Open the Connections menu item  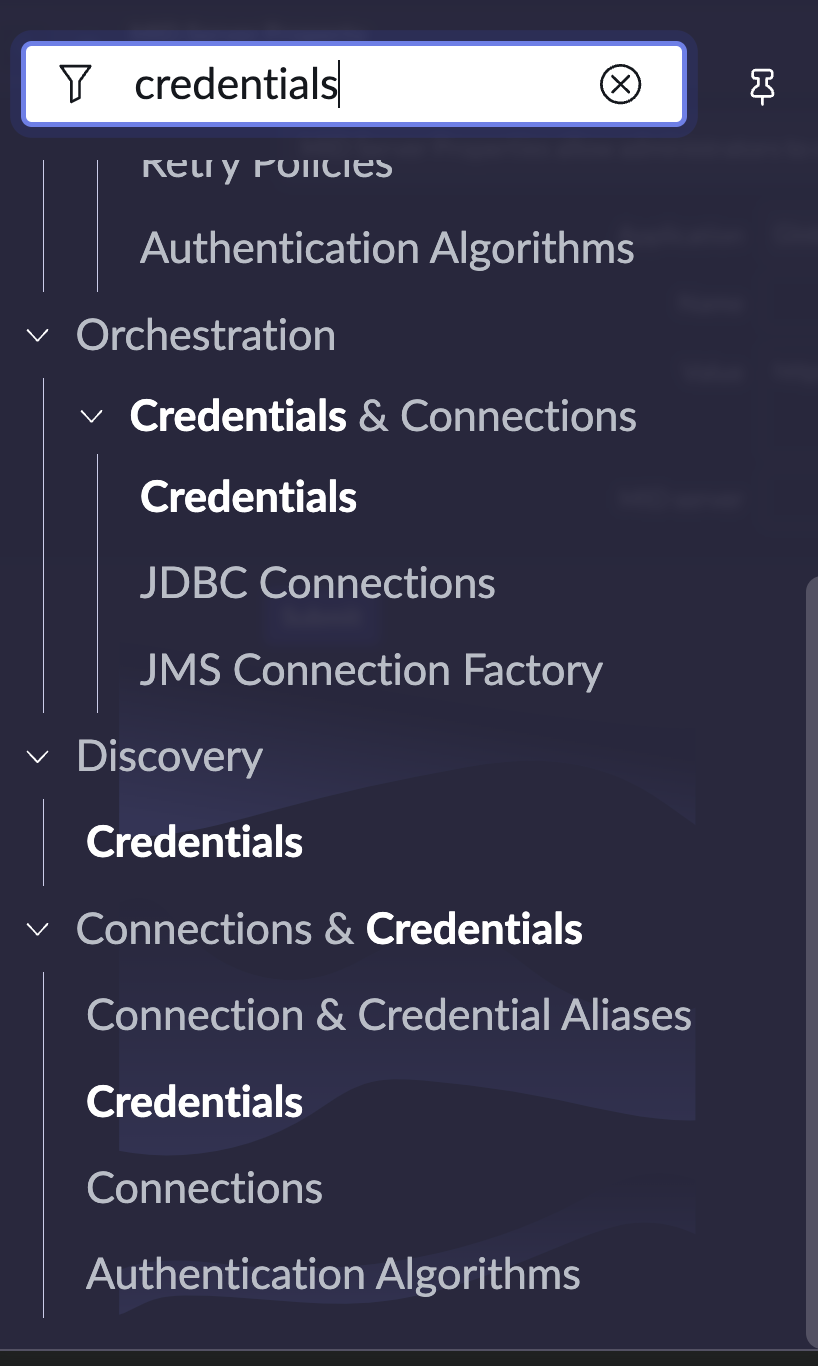point(204,1188)
